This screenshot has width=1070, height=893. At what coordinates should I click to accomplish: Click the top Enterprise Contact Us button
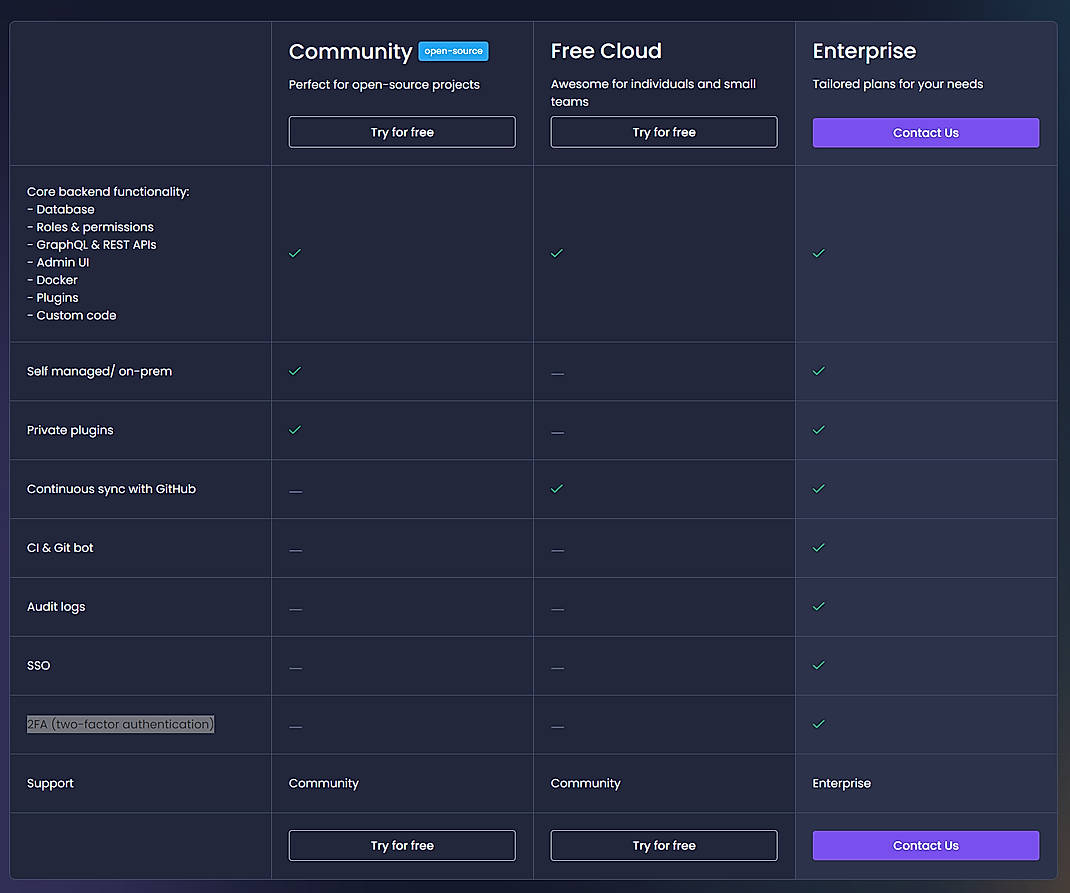[926, 132]
